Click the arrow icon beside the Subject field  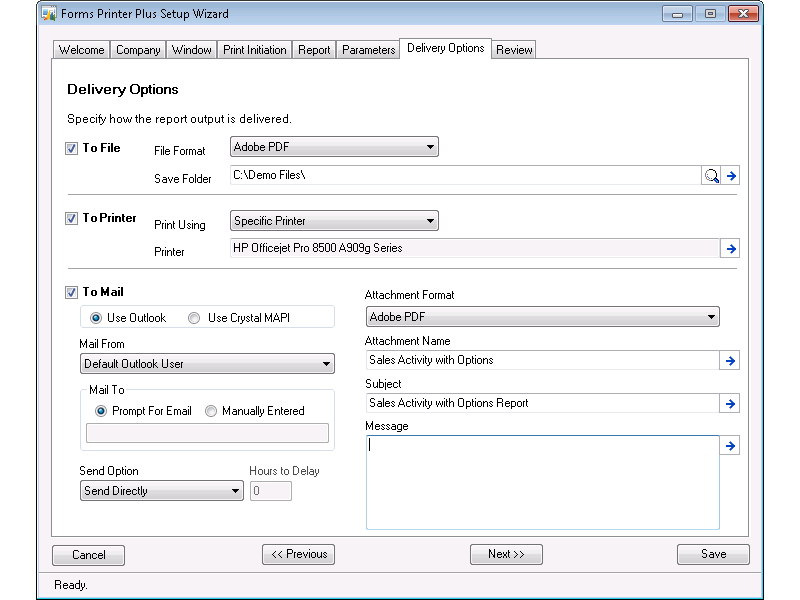(x=731, y=404)
